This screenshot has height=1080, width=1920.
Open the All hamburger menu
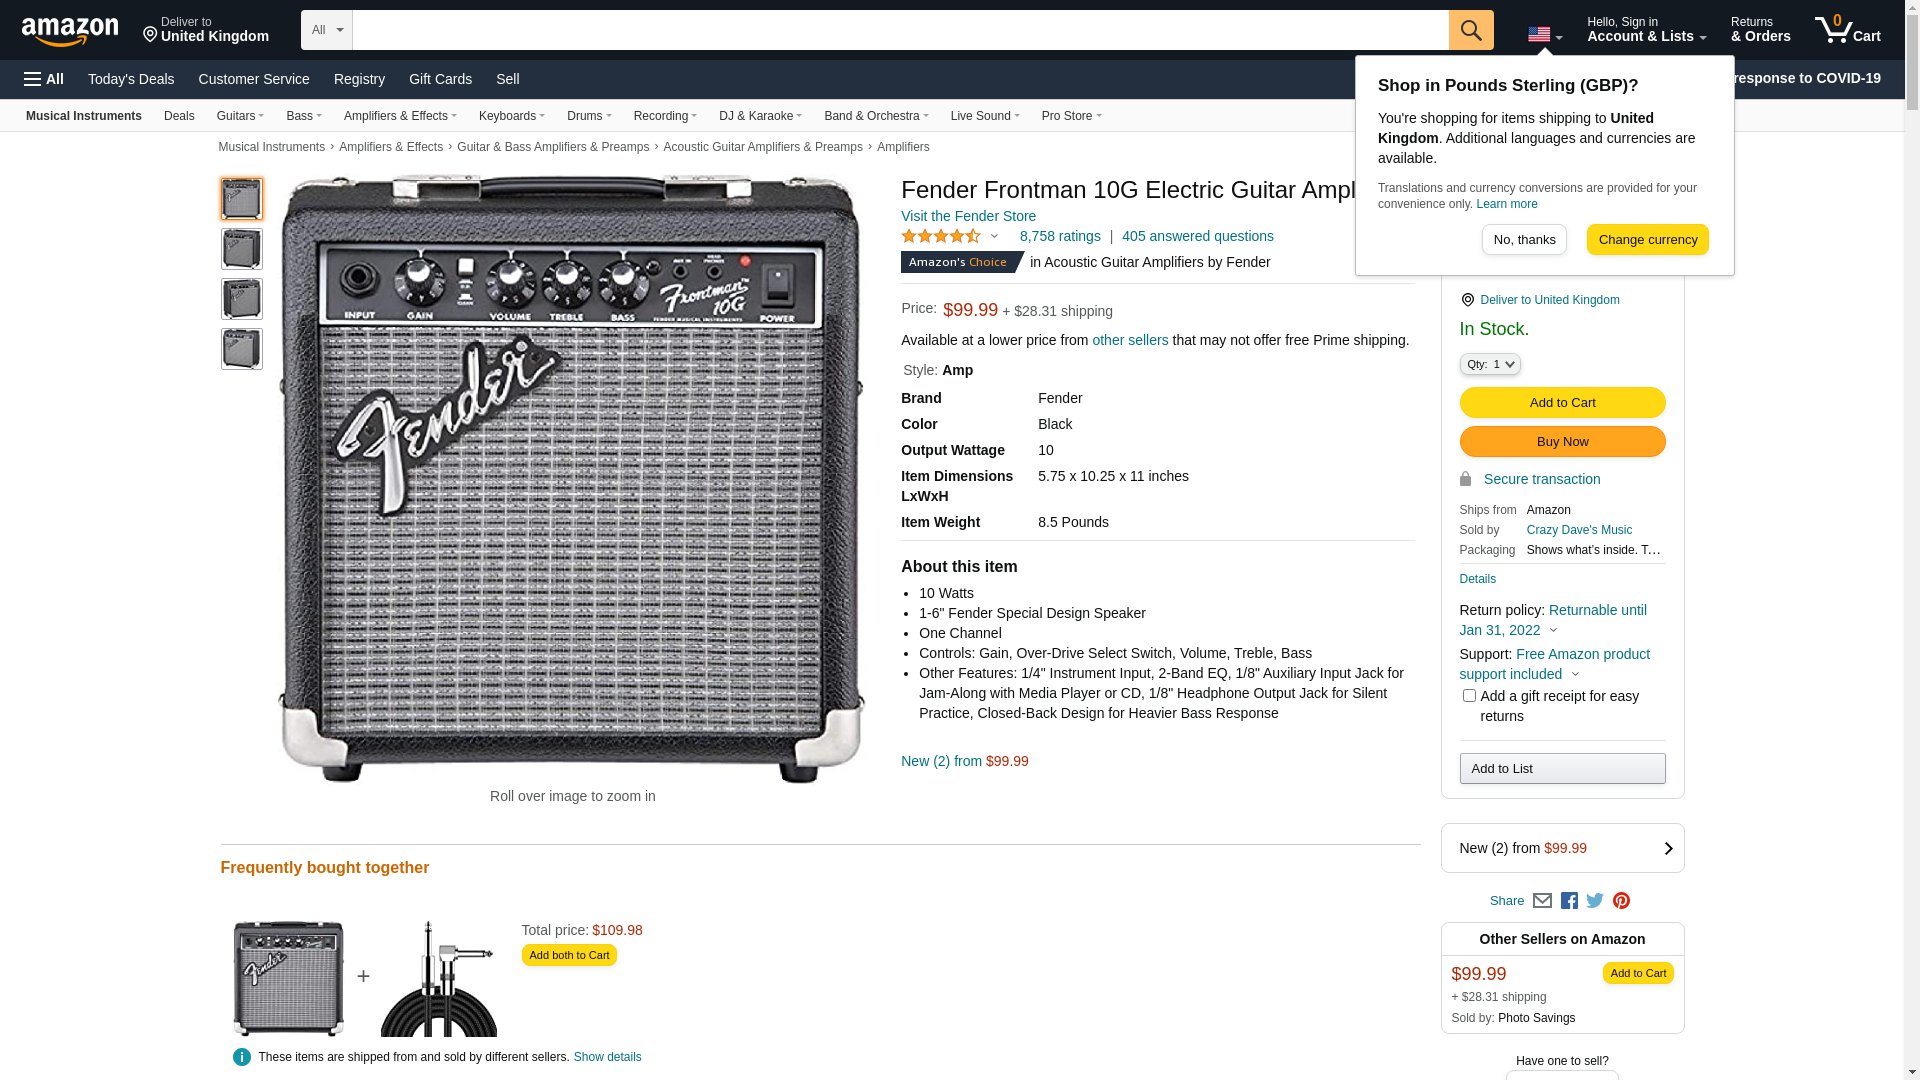point(44,79)
